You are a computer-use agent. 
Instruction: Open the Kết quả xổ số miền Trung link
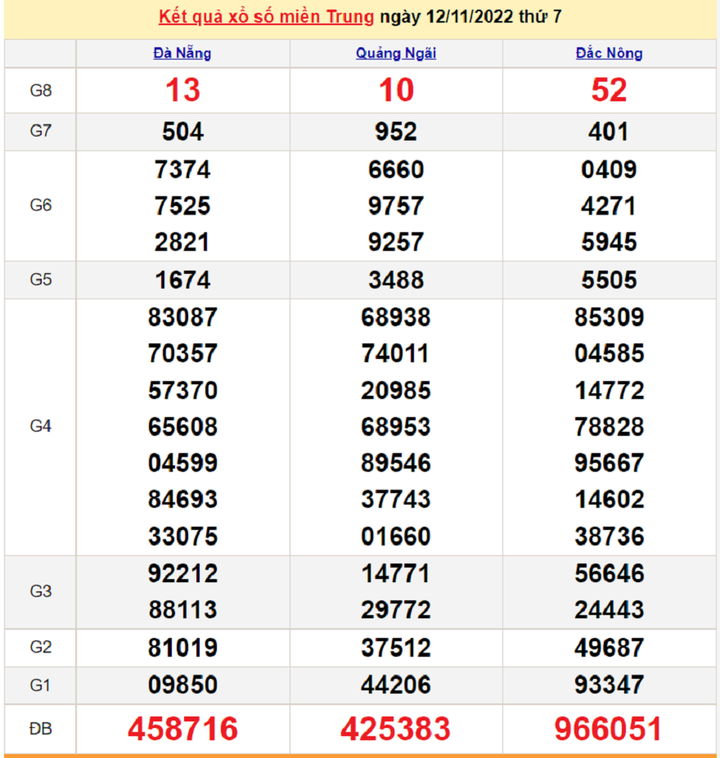pos(266,17)
